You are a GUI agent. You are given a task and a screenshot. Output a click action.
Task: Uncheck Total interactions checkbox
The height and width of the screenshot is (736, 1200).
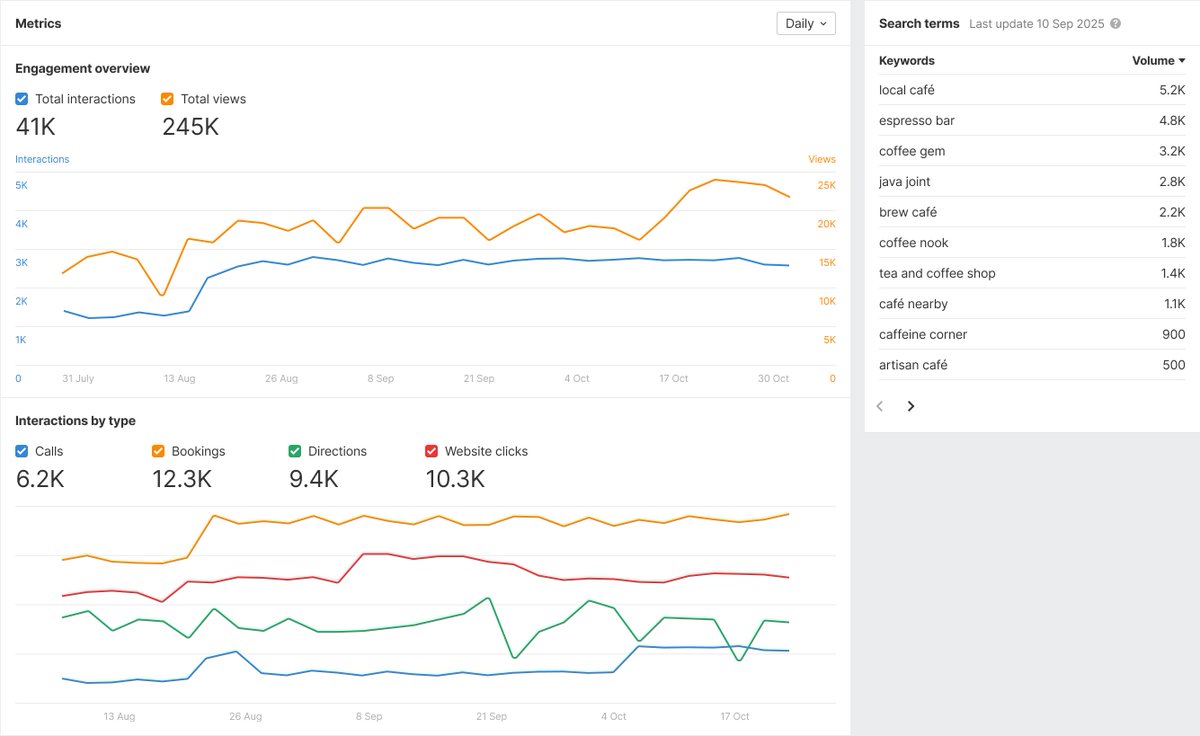[x=22, y=99]
